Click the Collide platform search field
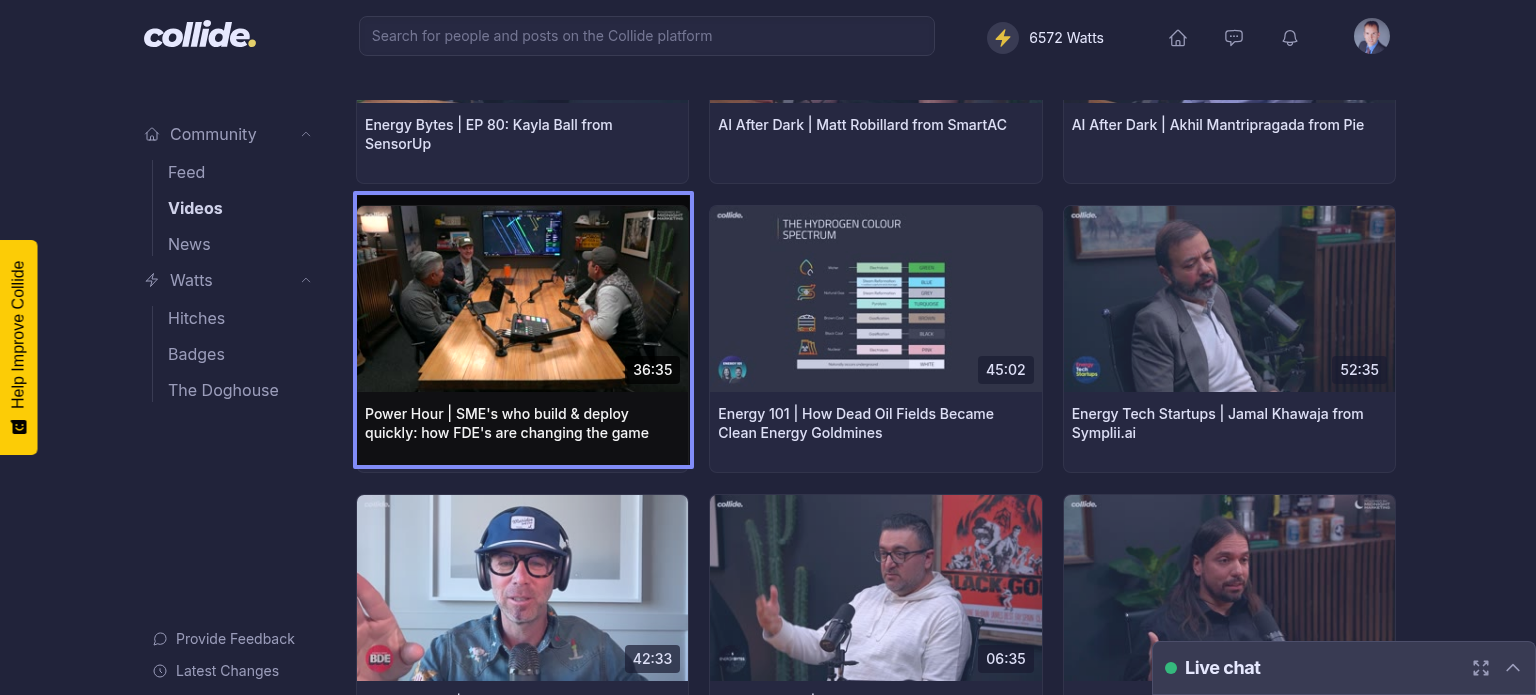This screenshot has height=695, width=1536. coord(646,36)
